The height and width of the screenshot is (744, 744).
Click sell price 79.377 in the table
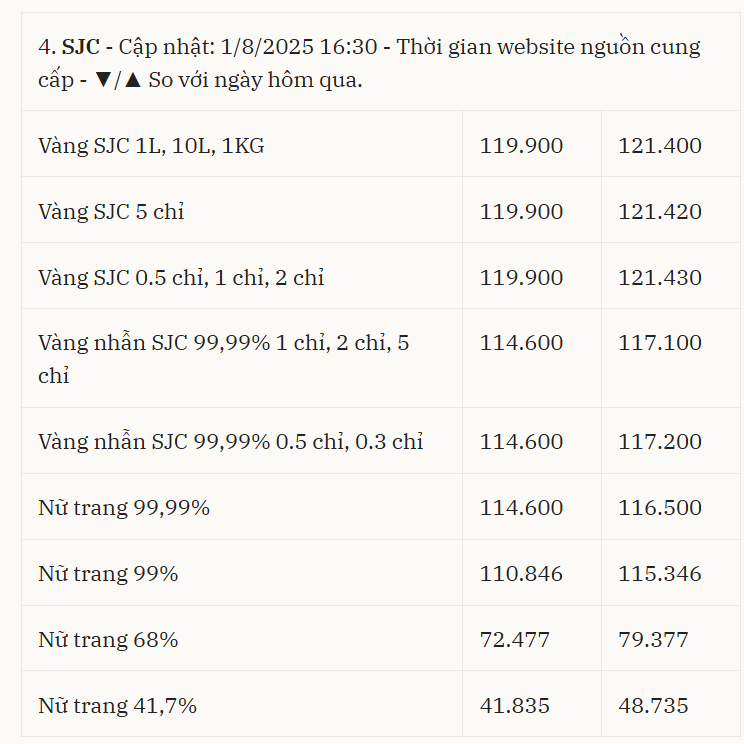click(x=653, y=639)
